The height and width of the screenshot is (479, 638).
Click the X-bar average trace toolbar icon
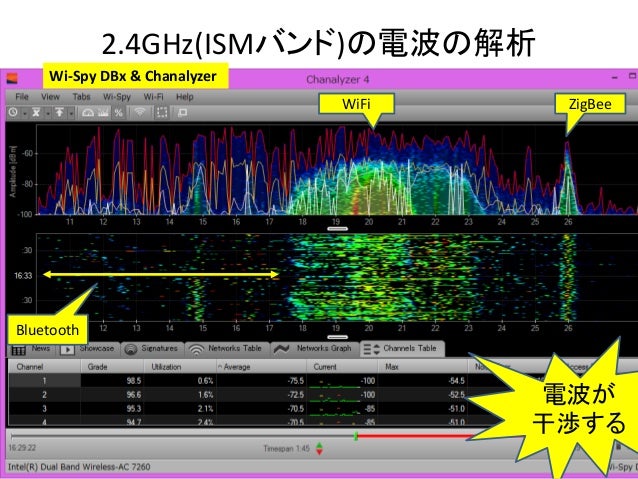point(36,112)
